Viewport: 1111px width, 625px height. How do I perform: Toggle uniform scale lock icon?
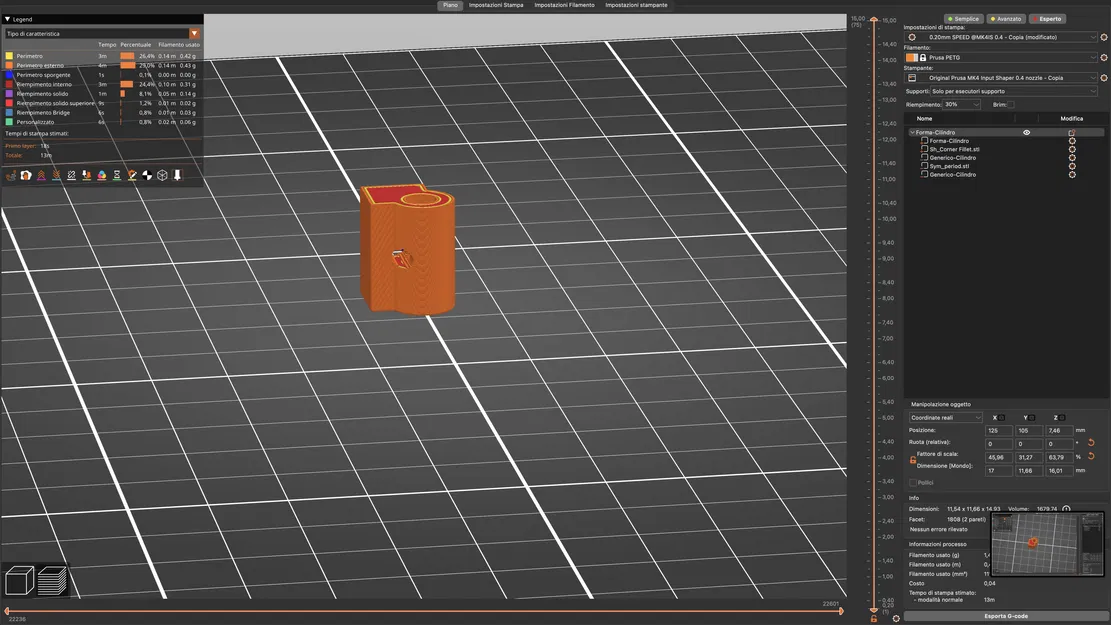click(x=913, y=460)
